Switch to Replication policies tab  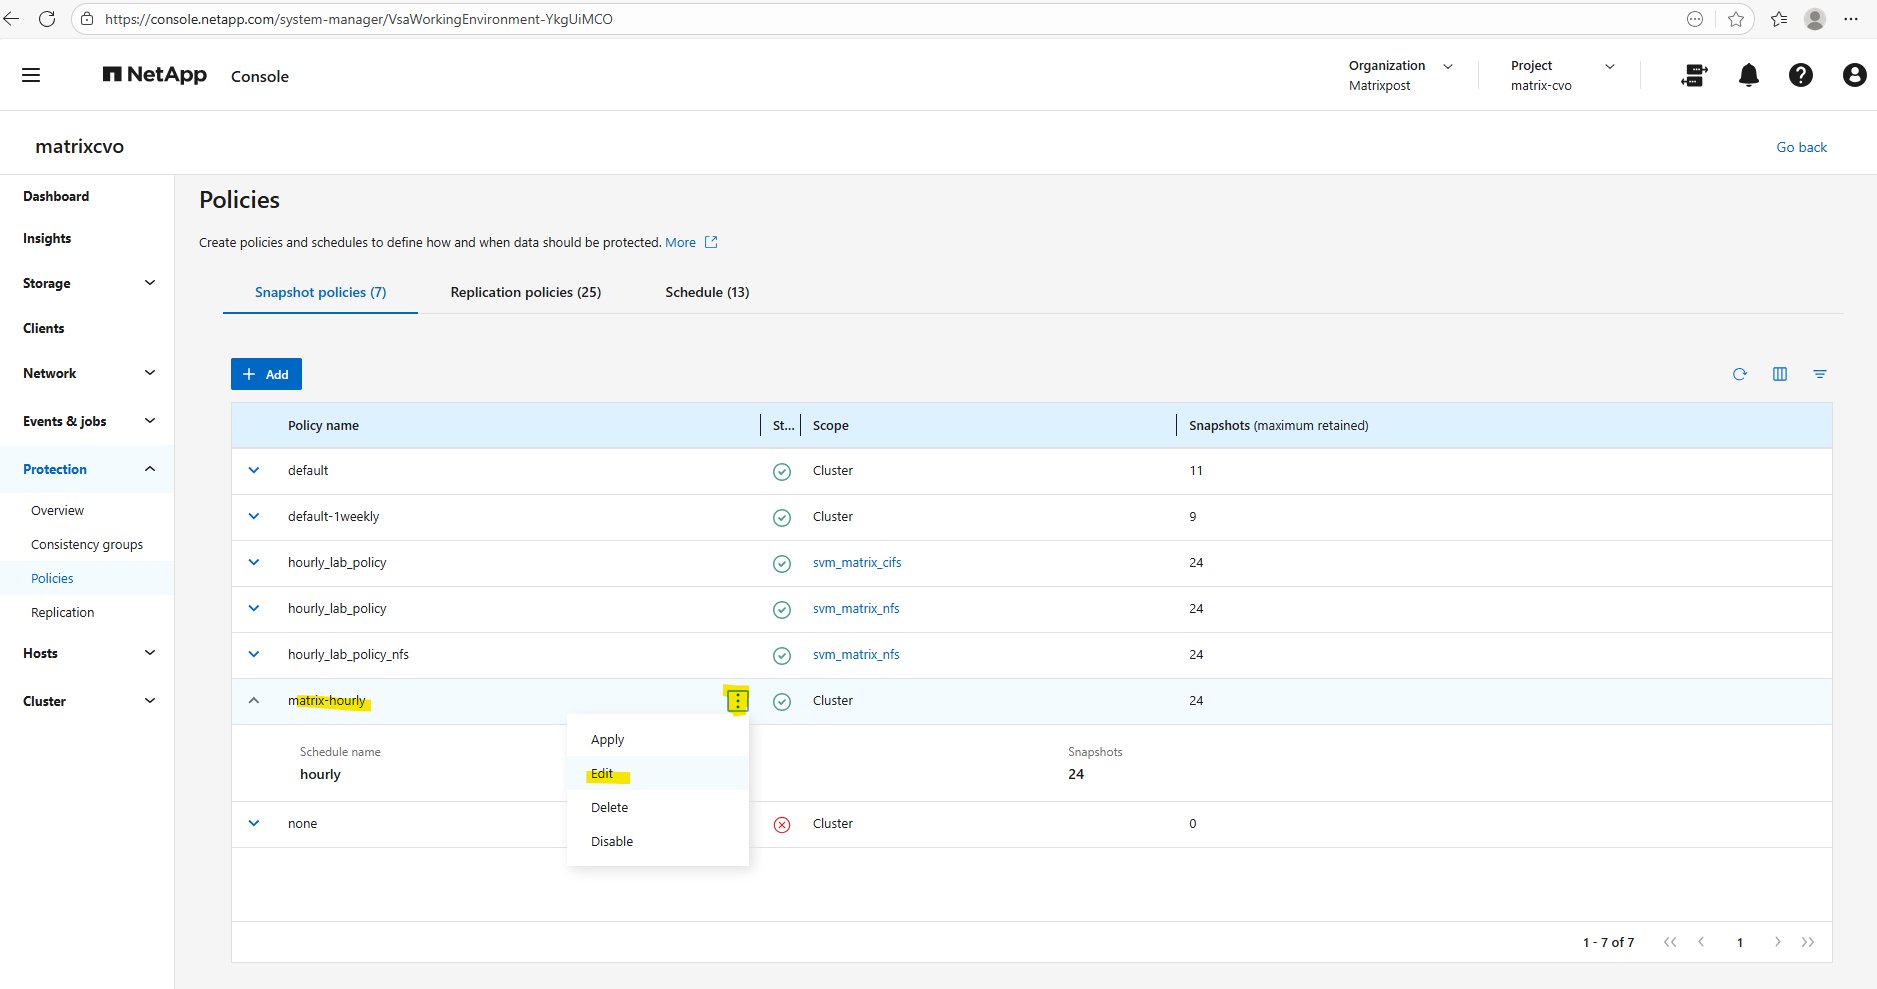click(x=525, y=292)
